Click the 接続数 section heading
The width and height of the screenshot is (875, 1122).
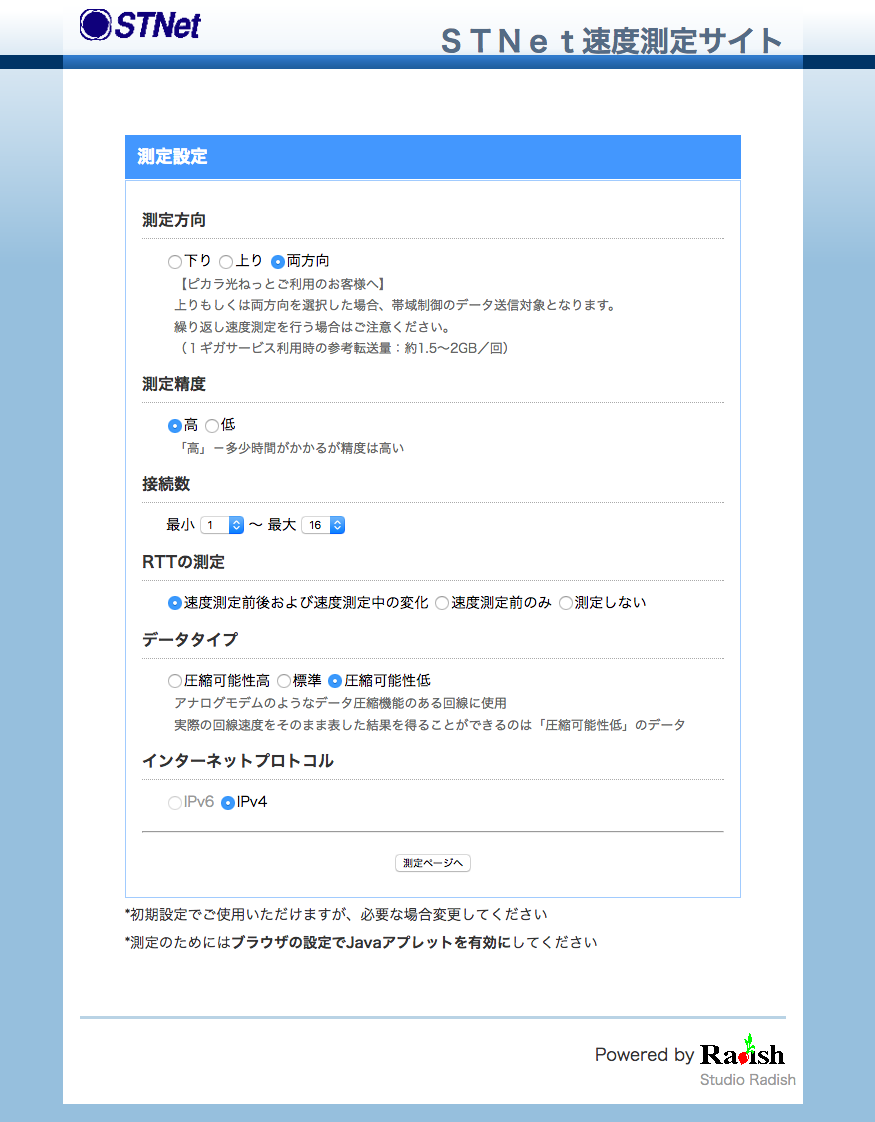pyautogui.click(x=166, y=484)
